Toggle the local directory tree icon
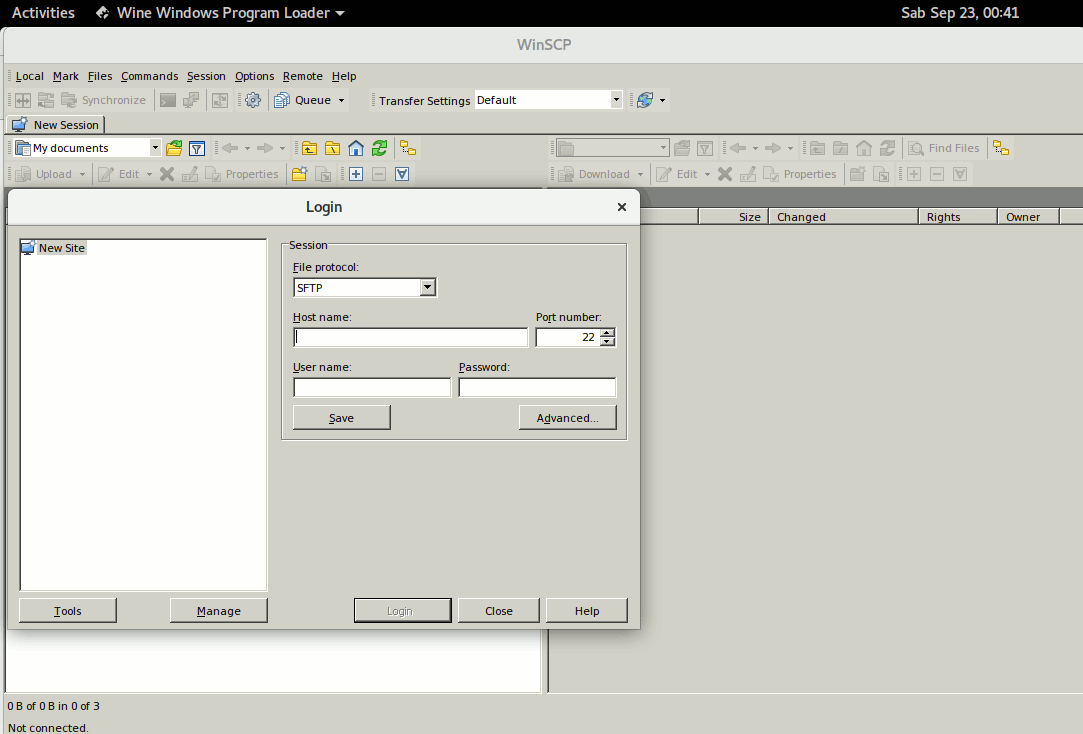Screen dimensions: 1083x734 (408, 148)
